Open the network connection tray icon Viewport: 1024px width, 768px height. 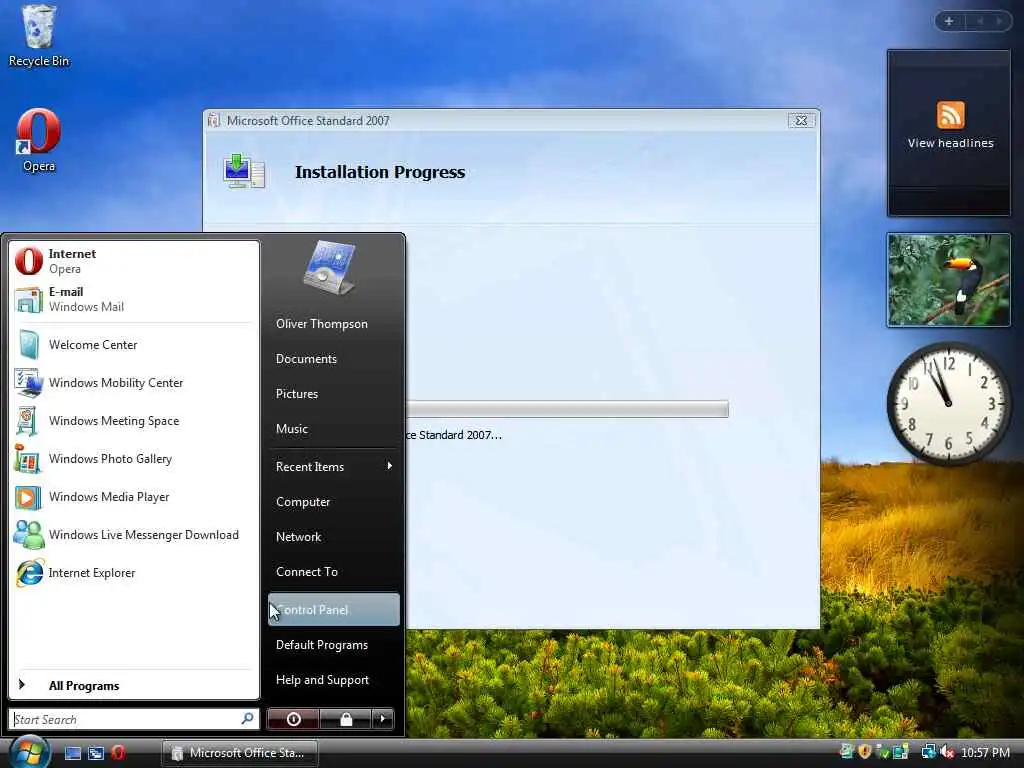coord(928,752)
